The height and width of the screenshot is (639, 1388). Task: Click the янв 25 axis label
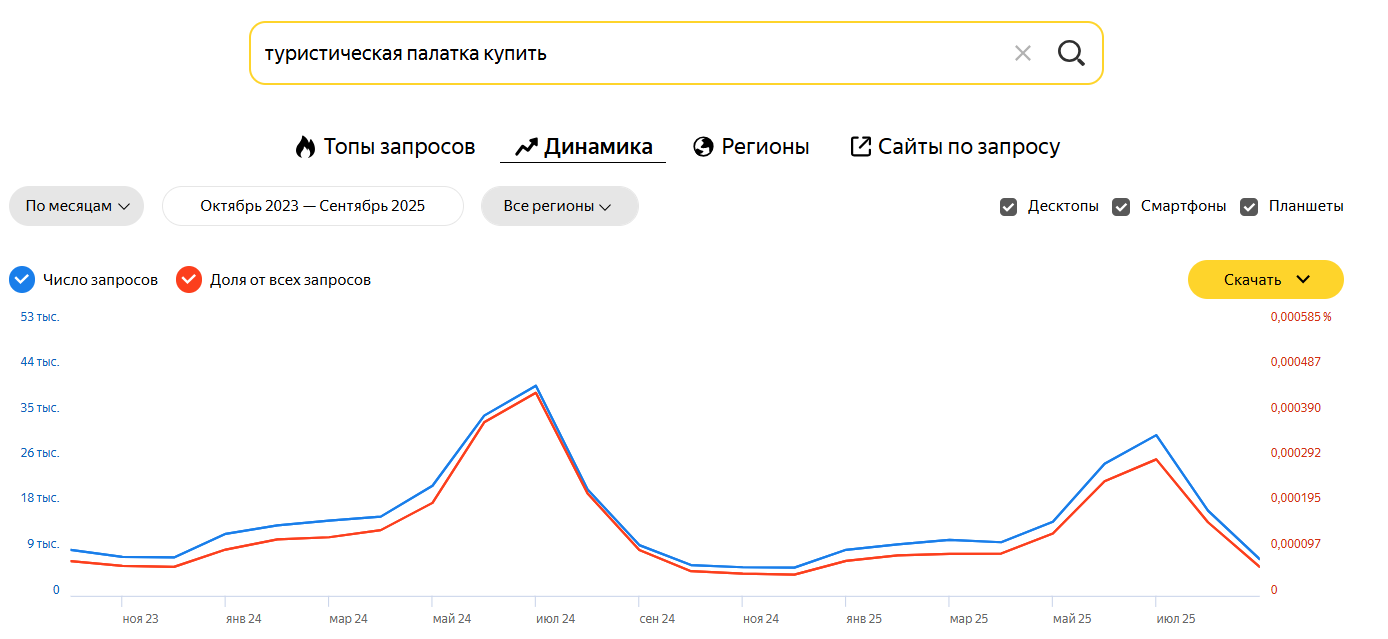coord(864,619)
